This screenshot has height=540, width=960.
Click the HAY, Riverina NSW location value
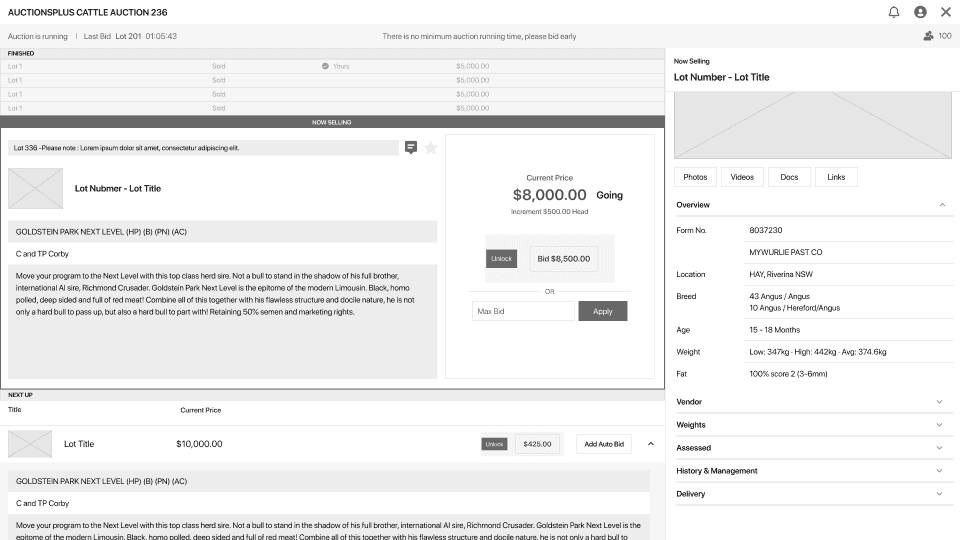[x=781, y=274]
